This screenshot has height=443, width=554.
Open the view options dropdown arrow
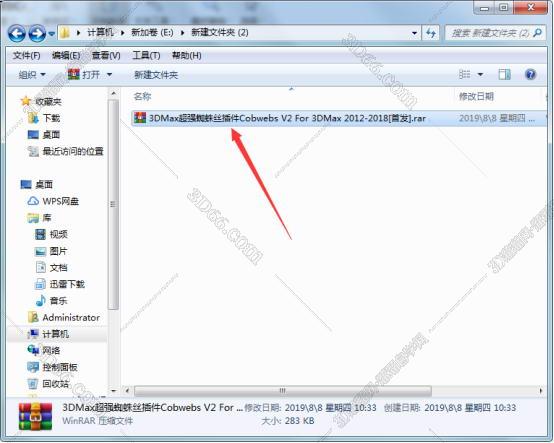pos(480,75)
